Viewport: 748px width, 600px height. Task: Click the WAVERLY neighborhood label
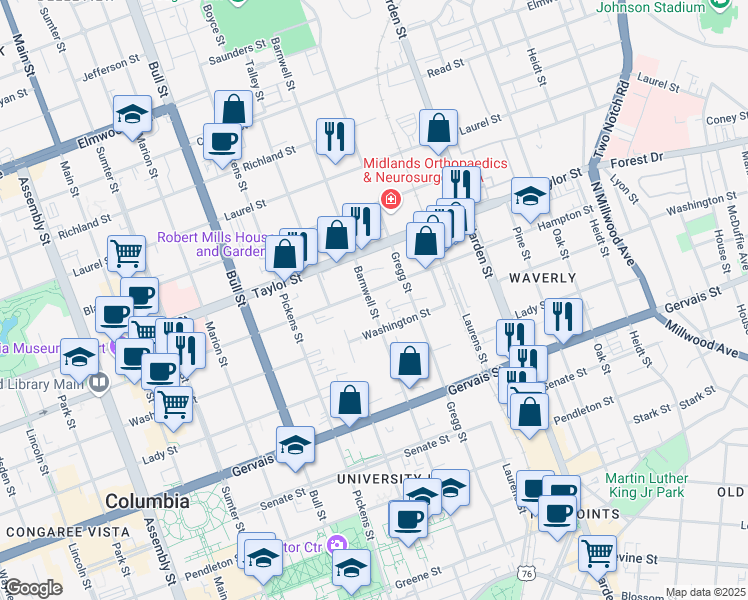click(x=542, y=278)
